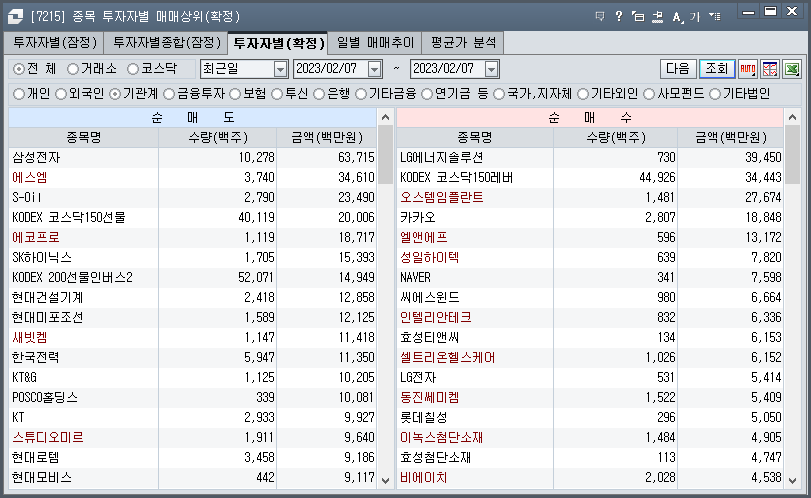Click the 순매수 수량(백주) column header
This screenshot has height=498, width=811.
point(615,138)
